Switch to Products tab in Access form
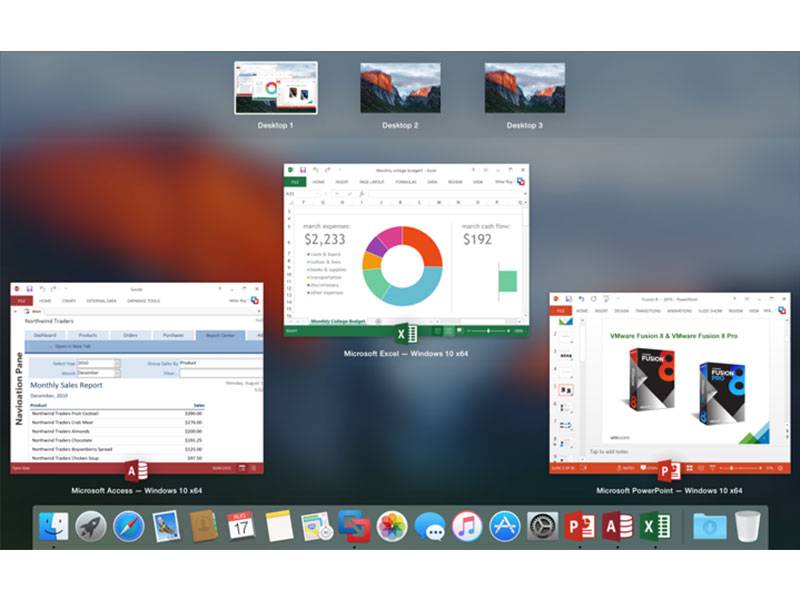 (x=88, y=335)
